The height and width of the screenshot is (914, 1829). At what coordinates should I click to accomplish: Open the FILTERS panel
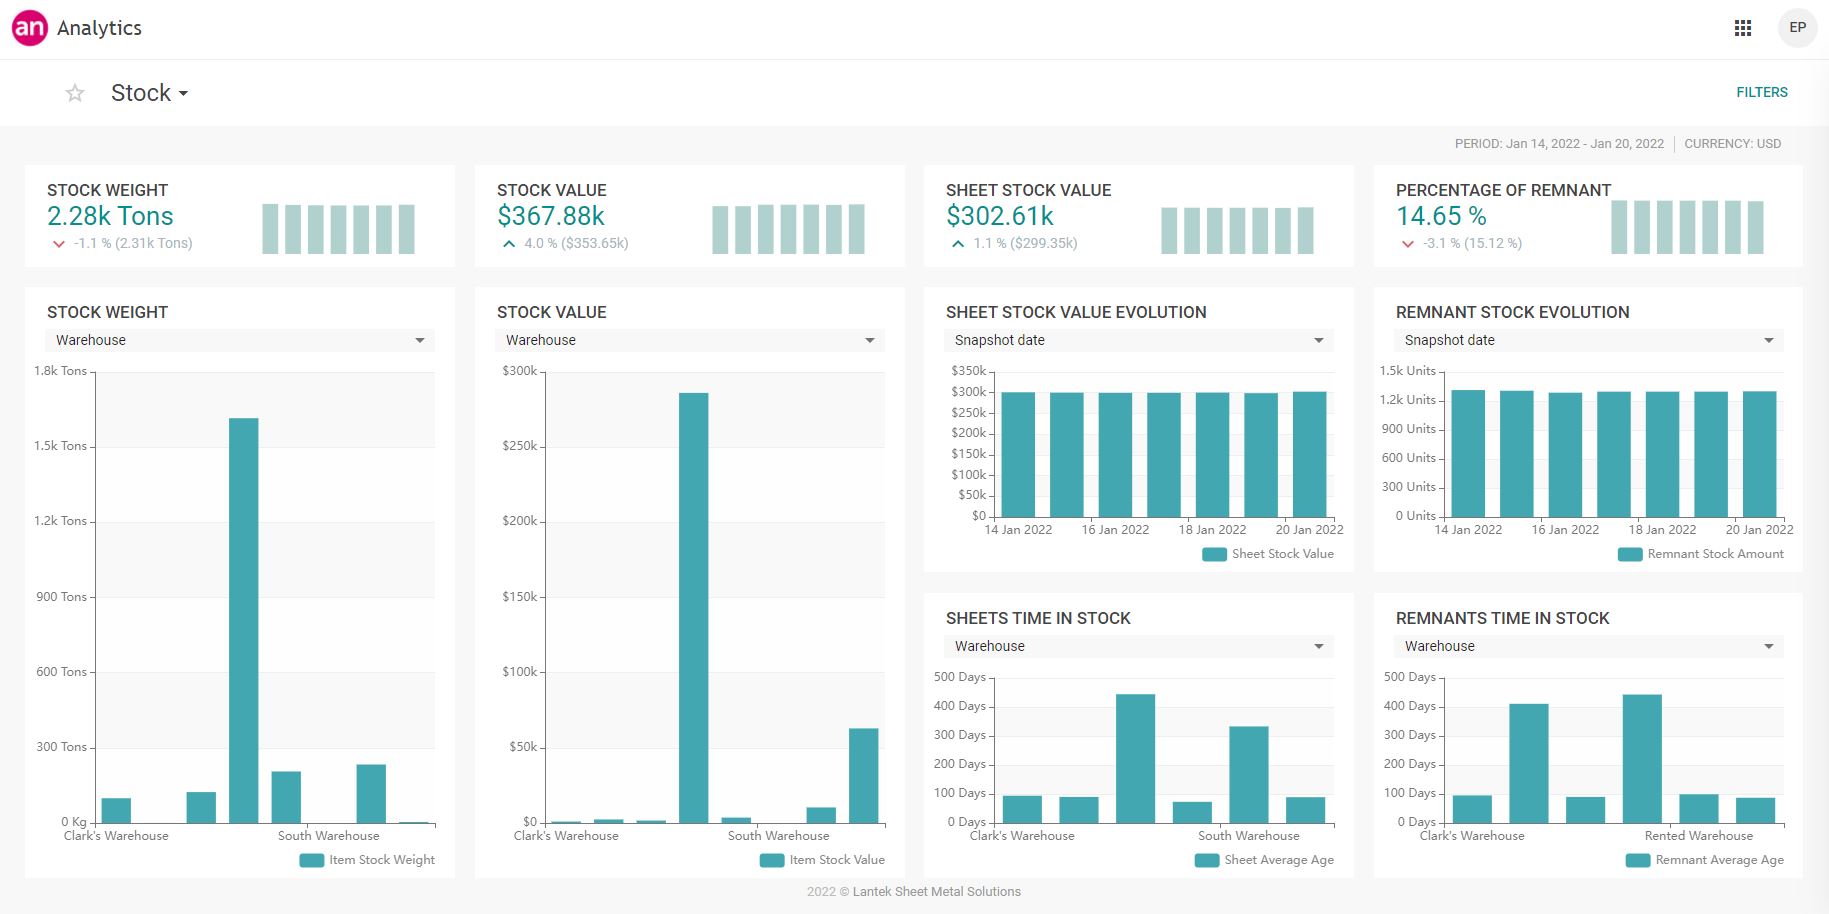tap(1761, 92)
